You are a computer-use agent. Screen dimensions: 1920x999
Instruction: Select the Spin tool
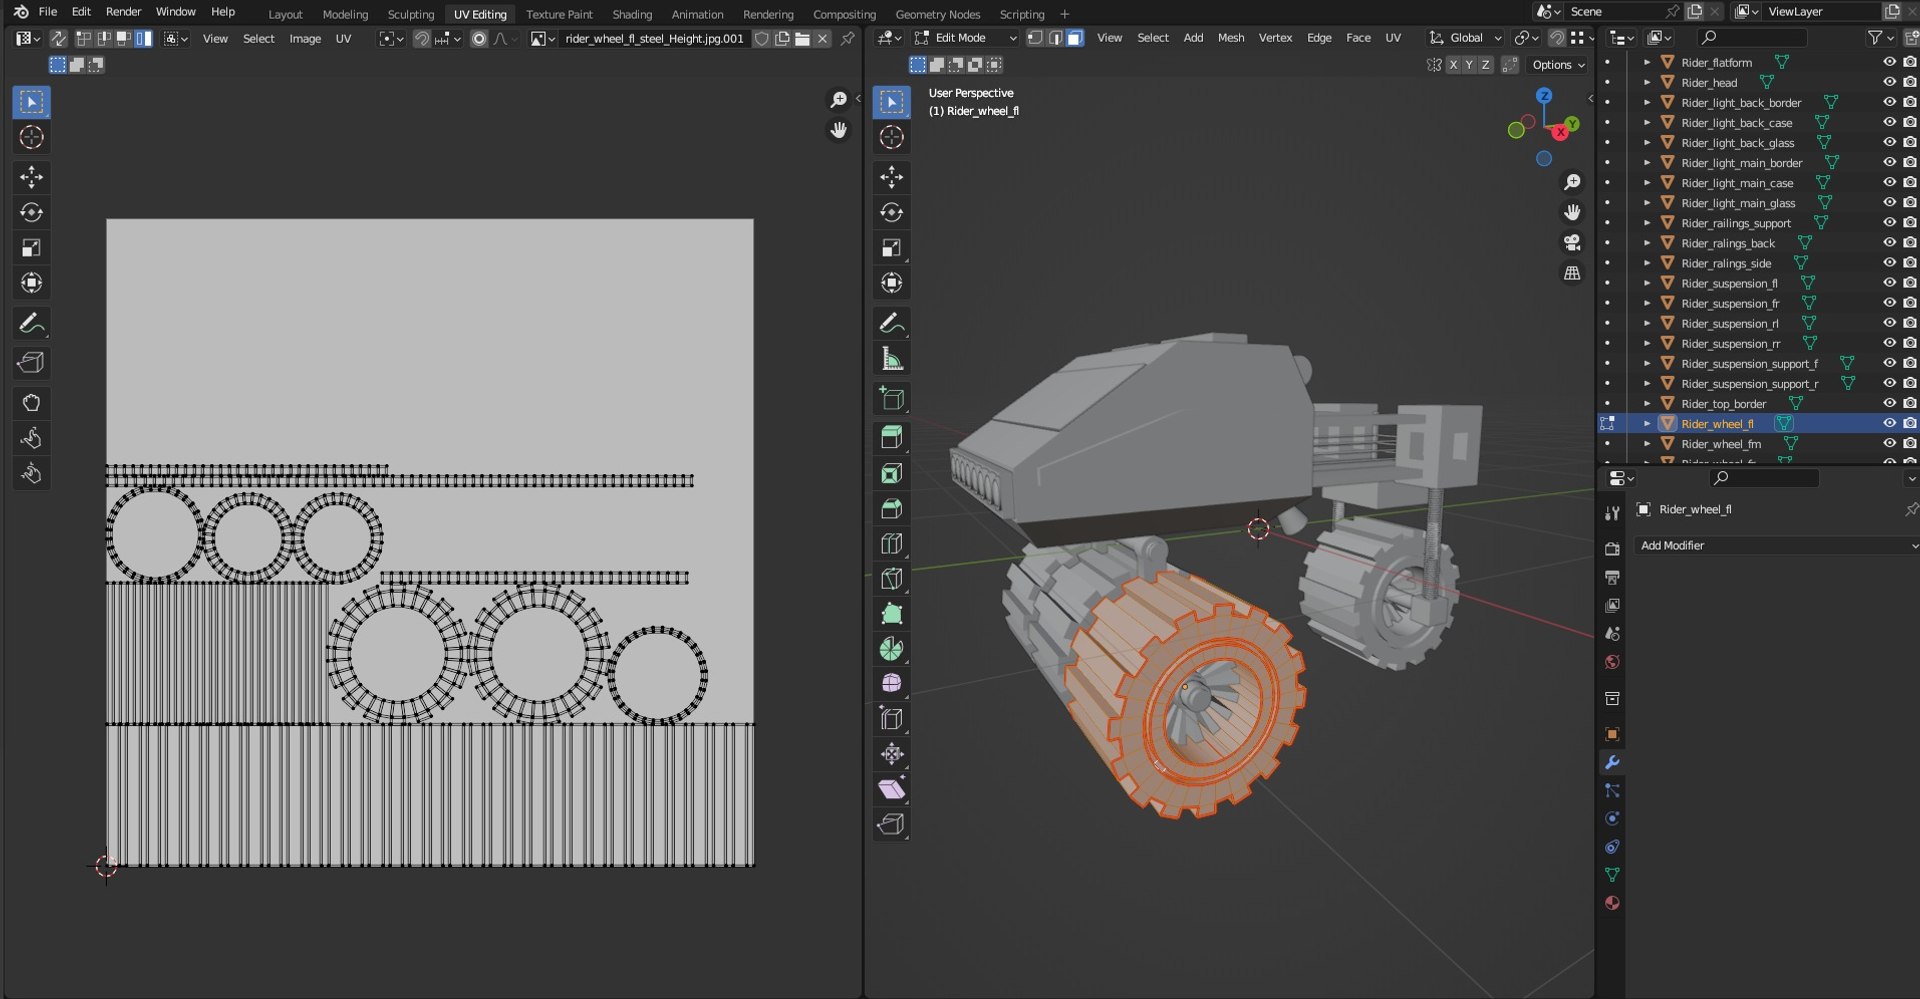pyautogui.click(x=891, y=649)
